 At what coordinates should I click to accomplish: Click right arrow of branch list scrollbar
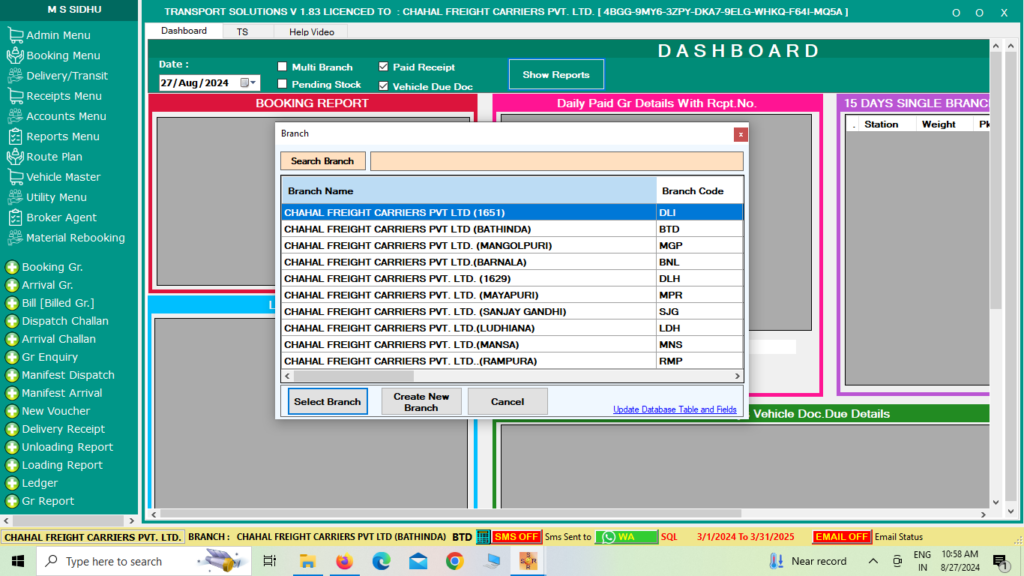[x=738, y=376]
